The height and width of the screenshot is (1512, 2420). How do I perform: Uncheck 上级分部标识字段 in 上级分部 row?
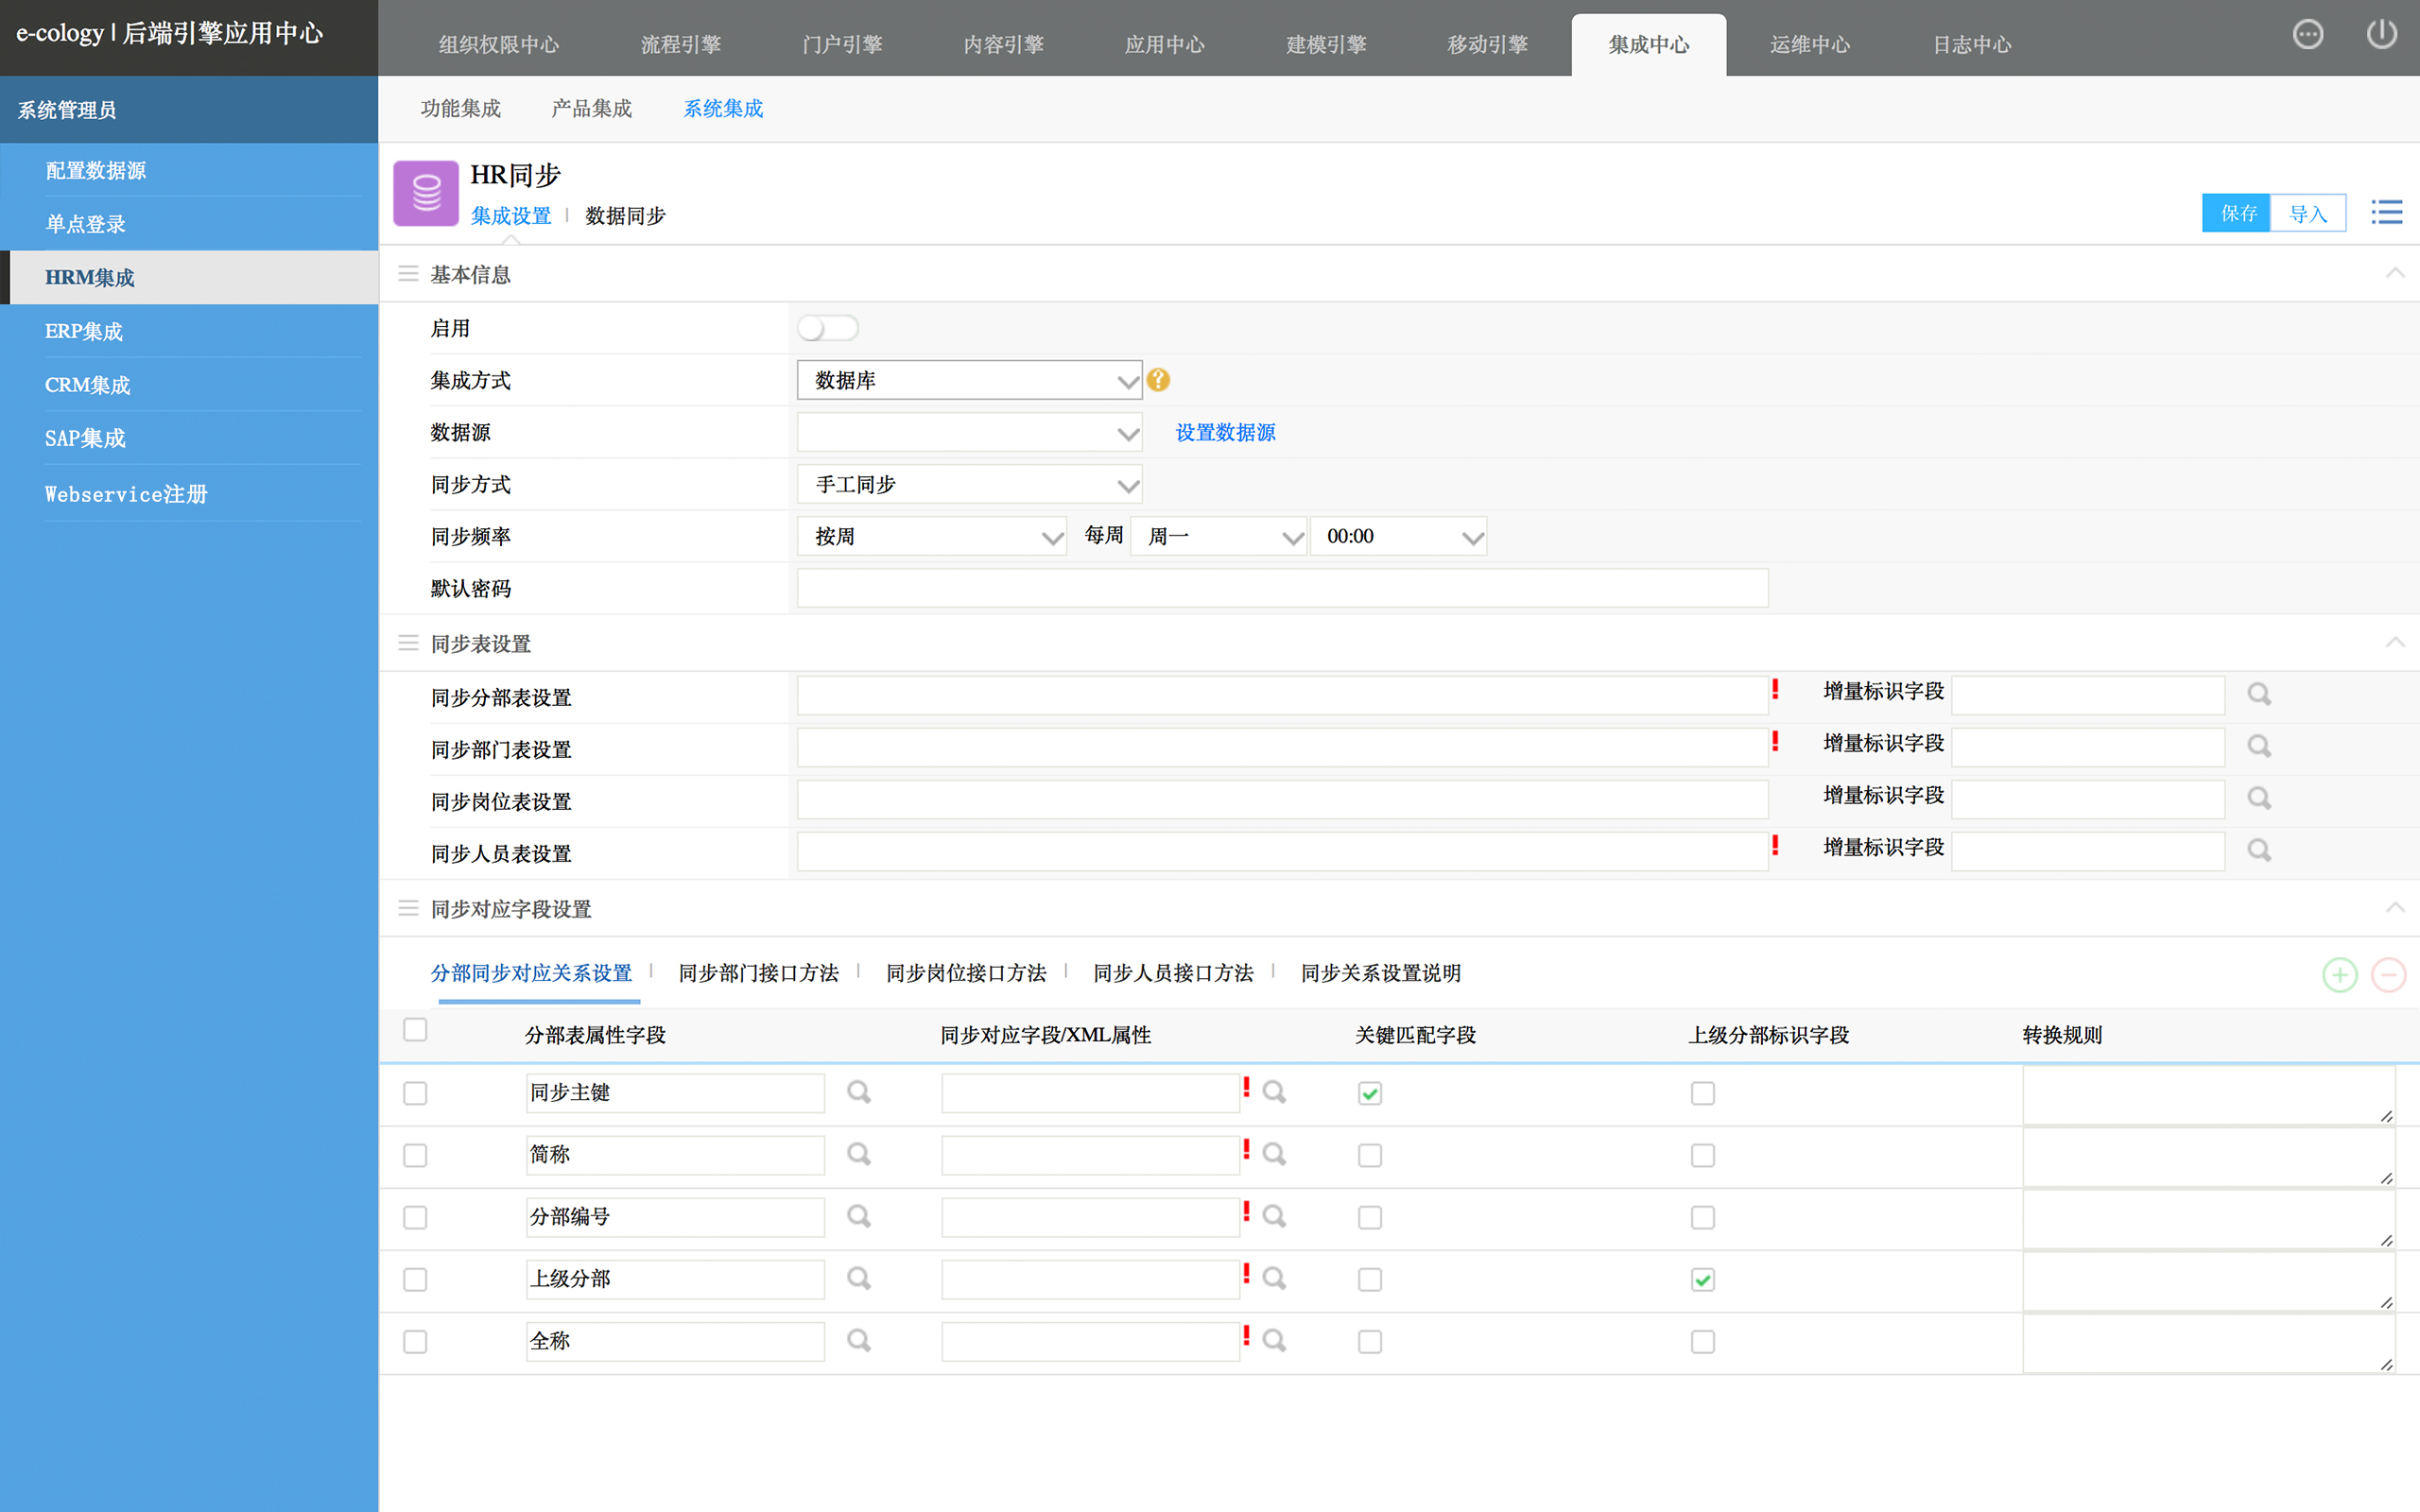click(x=1702, y=1280)
